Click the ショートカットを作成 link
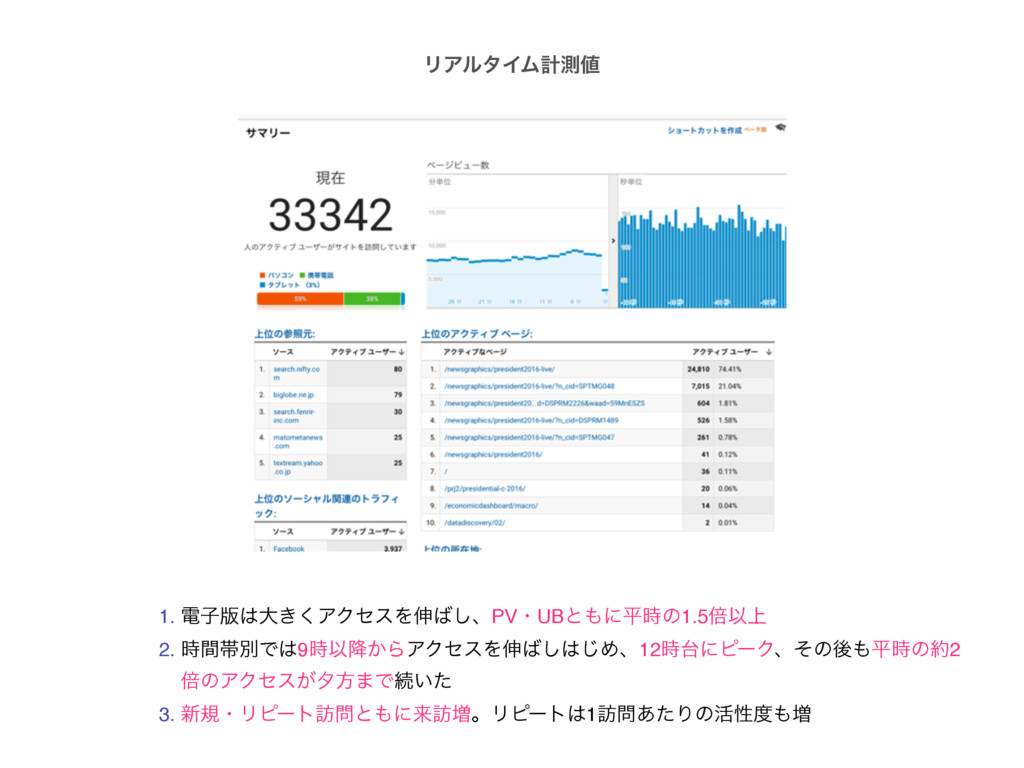1024x768 pixels. tap(704, 131)
